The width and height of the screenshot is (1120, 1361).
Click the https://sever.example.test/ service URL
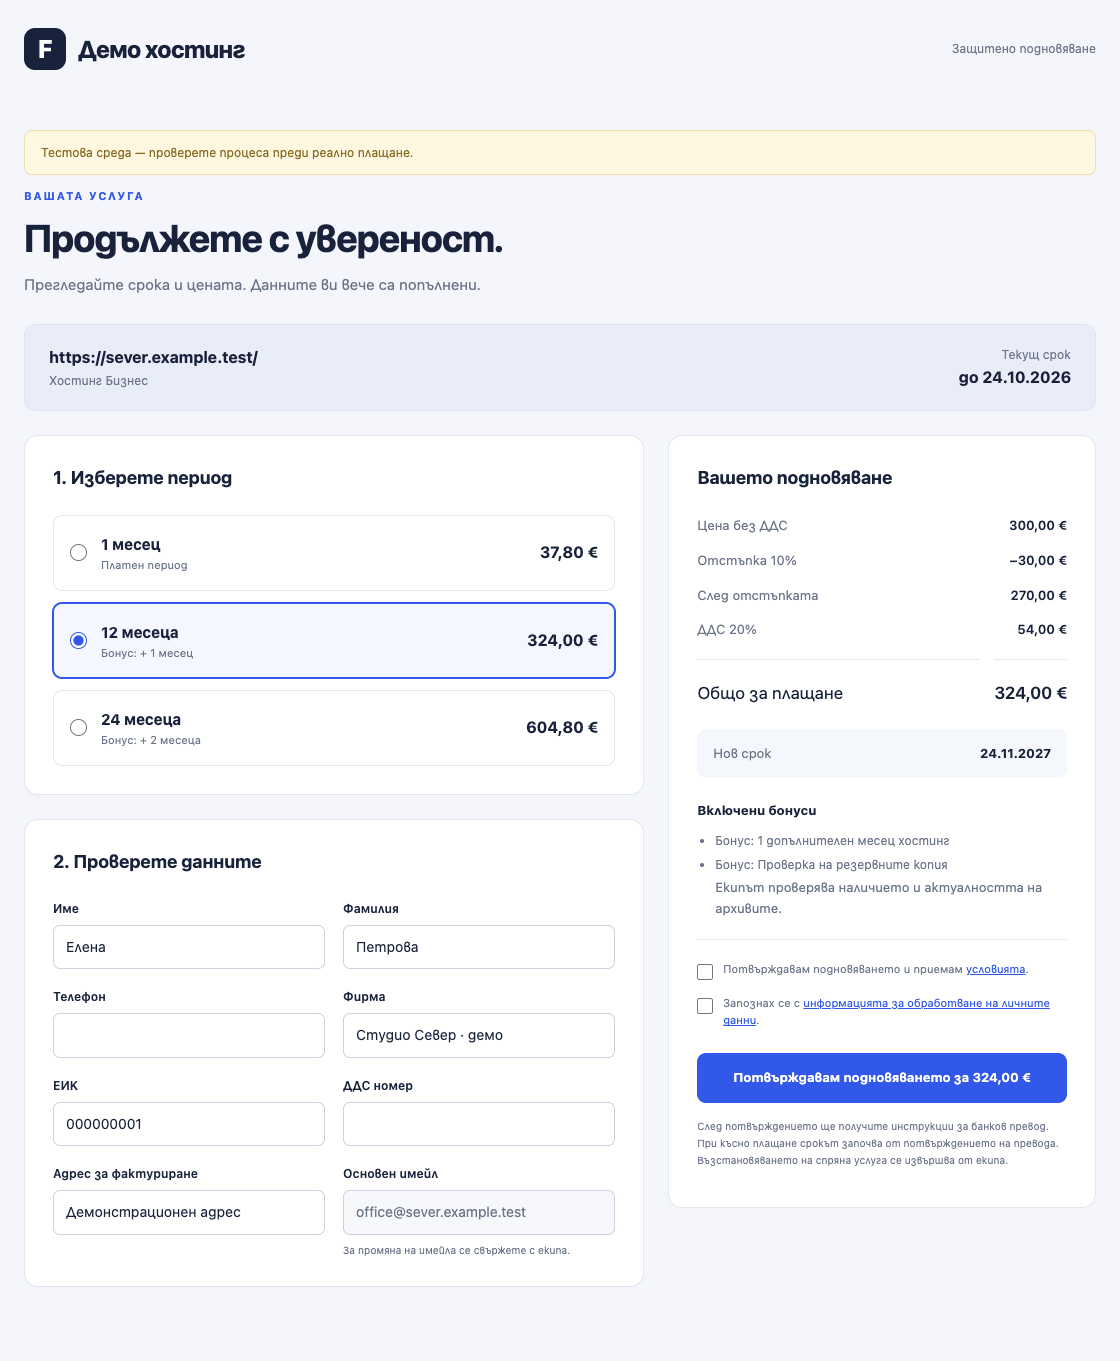[153, 357]
